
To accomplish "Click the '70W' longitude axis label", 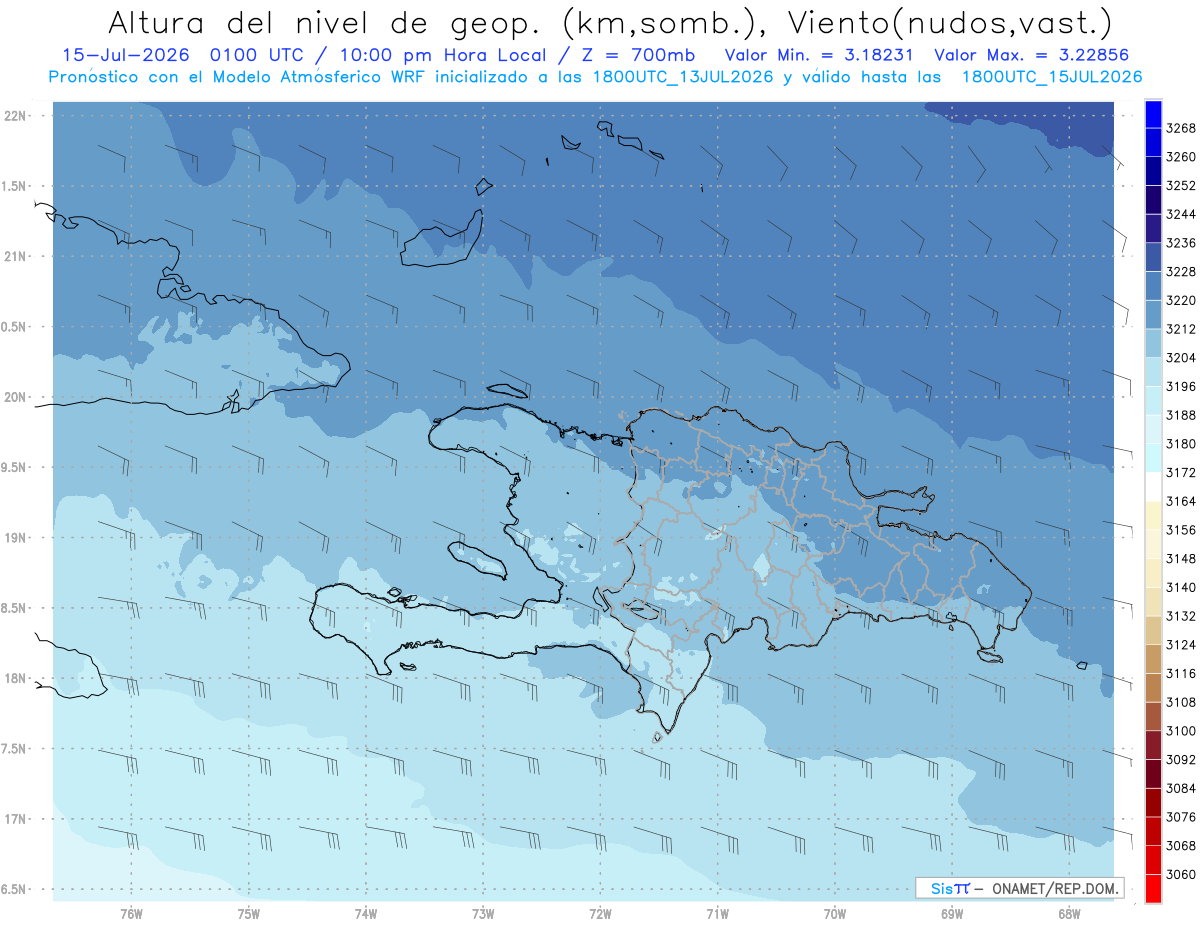I will (835, 914).
